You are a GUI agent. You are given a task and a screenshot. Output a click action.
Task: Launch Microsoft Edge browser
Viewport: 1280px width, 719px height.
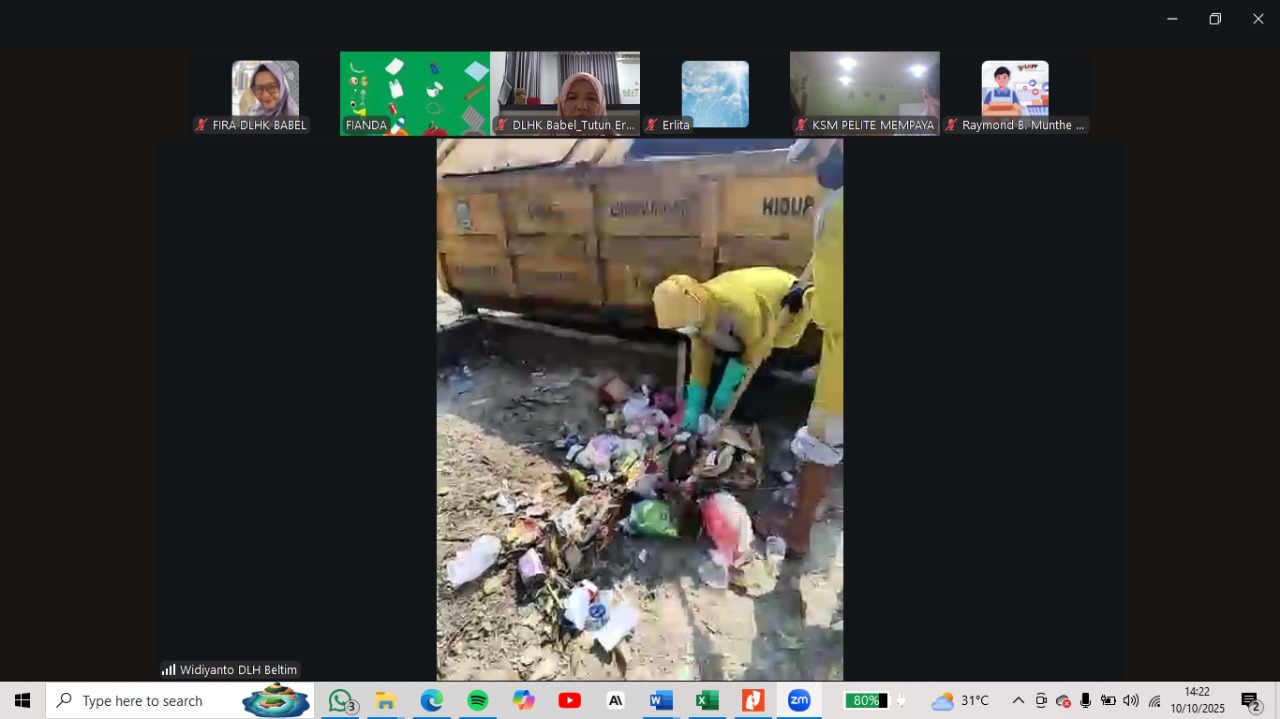[x=432, y=701]
